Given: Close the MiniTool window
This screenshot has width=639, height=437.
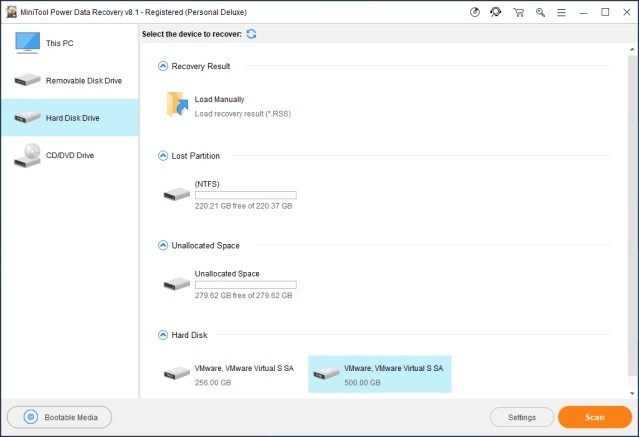Looking at the screenshot, I should tap(627, 12).
